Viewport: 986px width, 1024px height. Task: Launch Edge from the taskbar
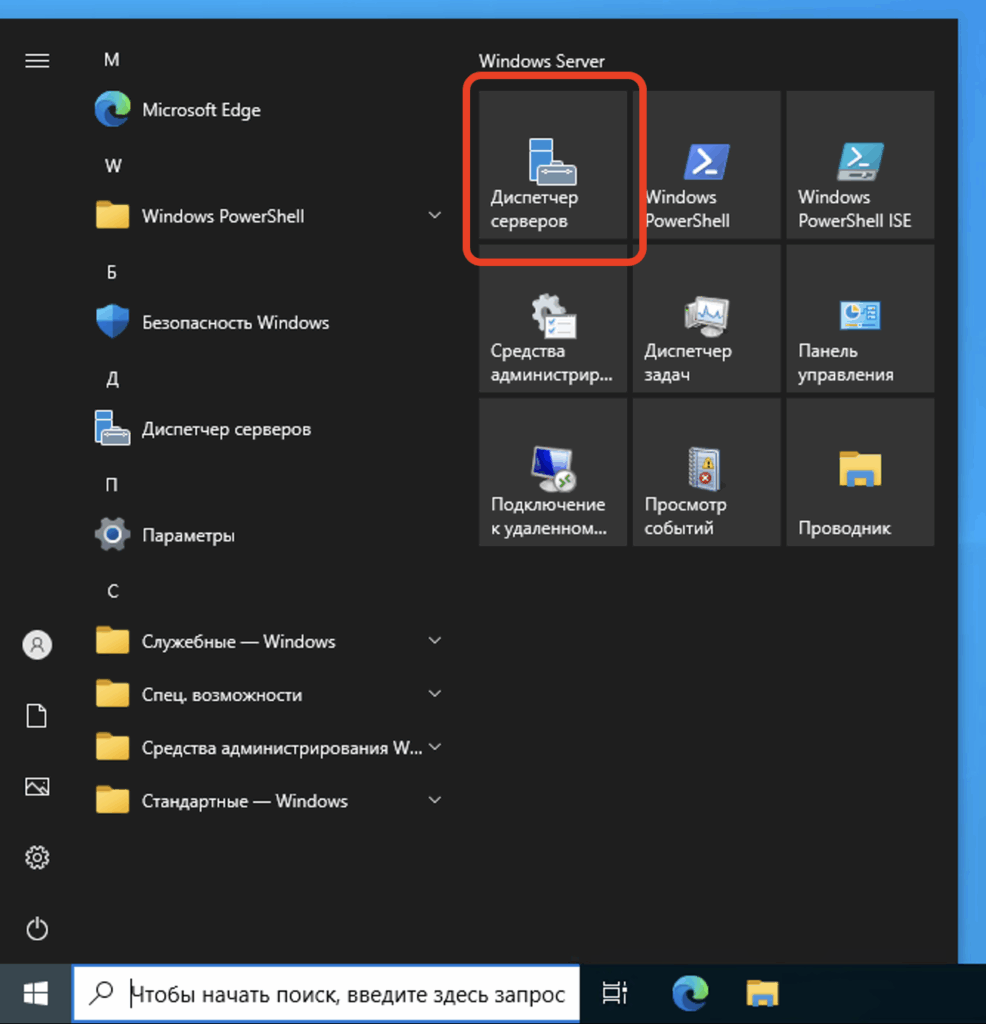tap(690, 993)
